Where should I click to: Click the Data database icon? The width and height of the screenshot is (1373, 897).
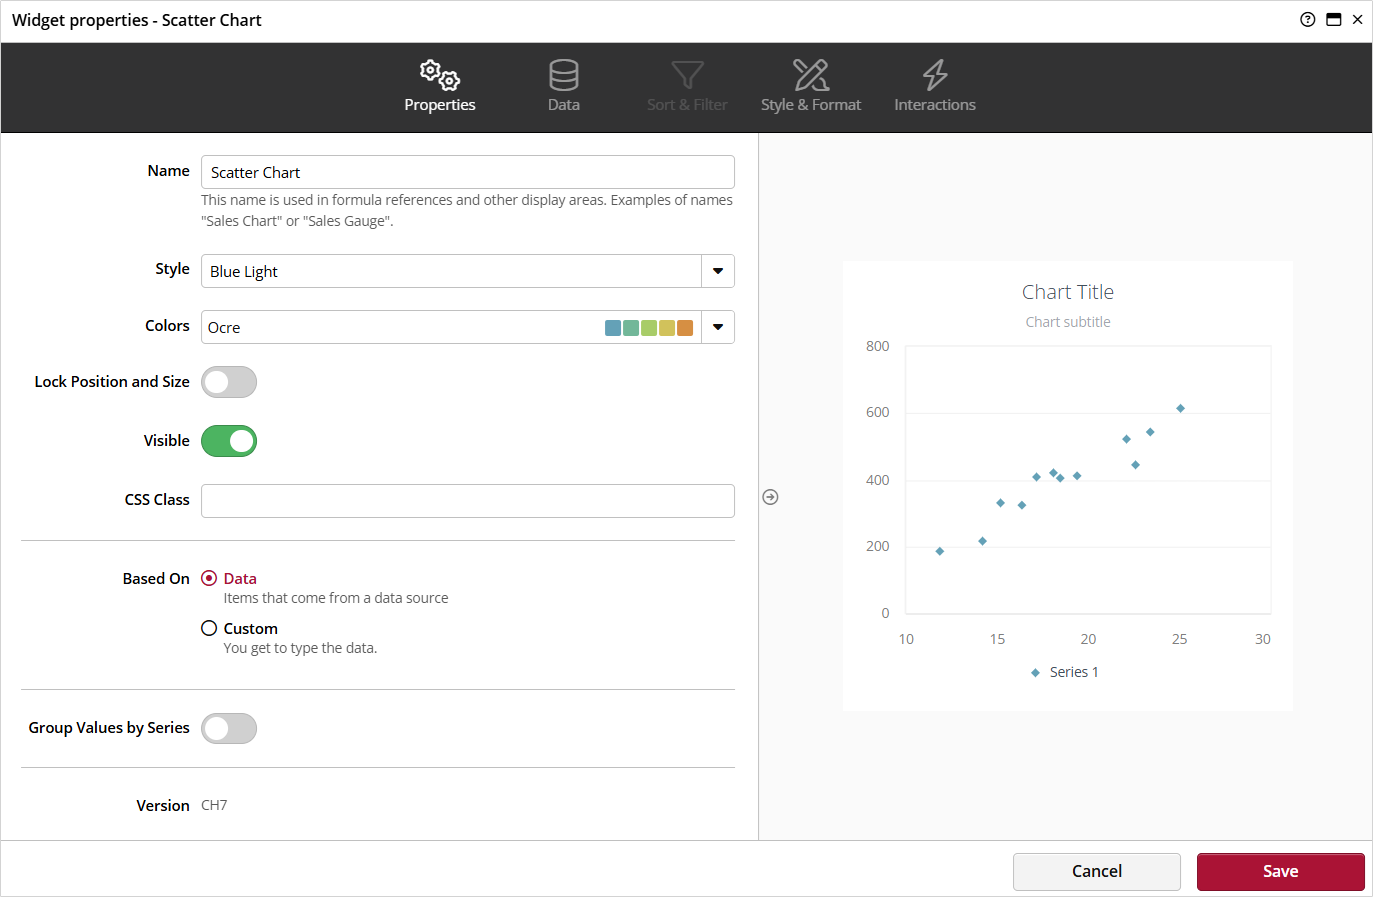[564, 75]
